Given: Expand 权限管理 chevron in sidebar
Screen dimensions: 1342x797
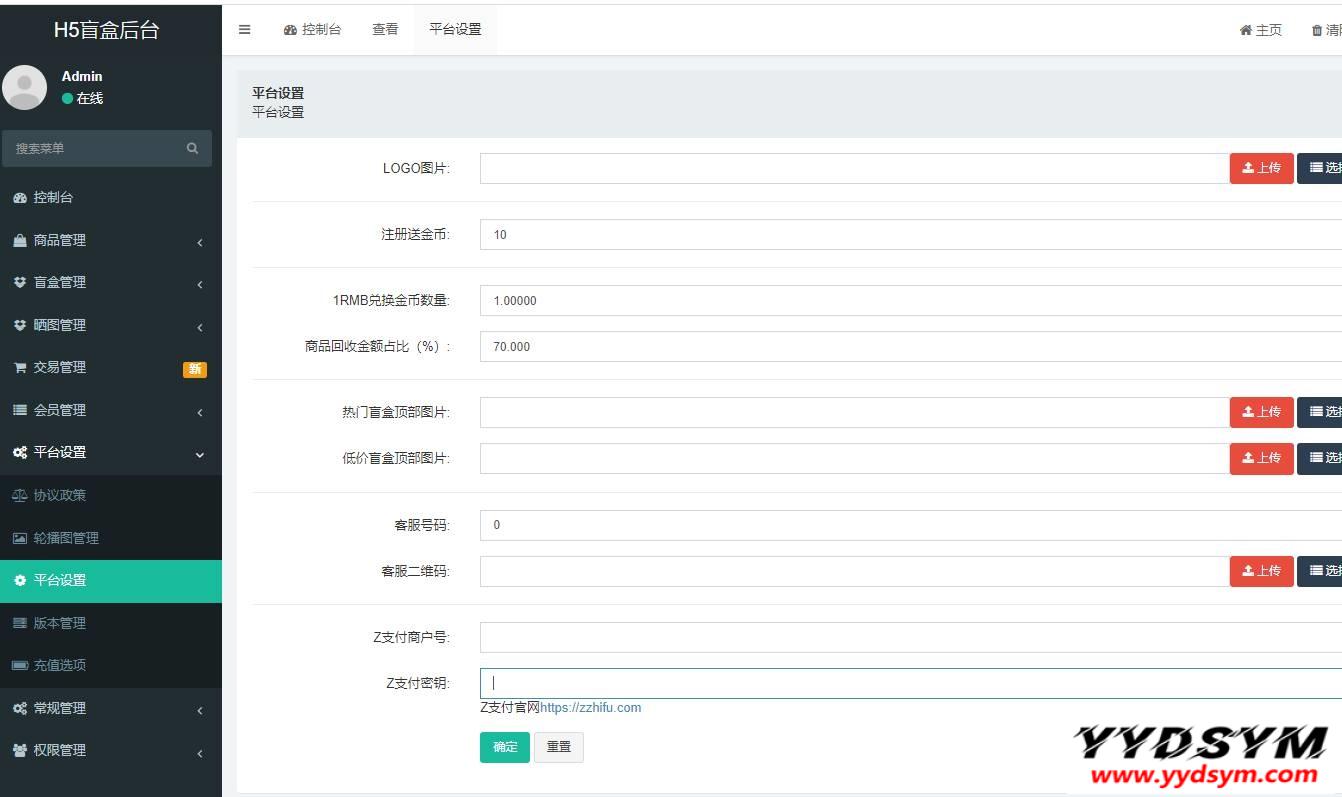Looking at the screenshot, I should (200, 752).
